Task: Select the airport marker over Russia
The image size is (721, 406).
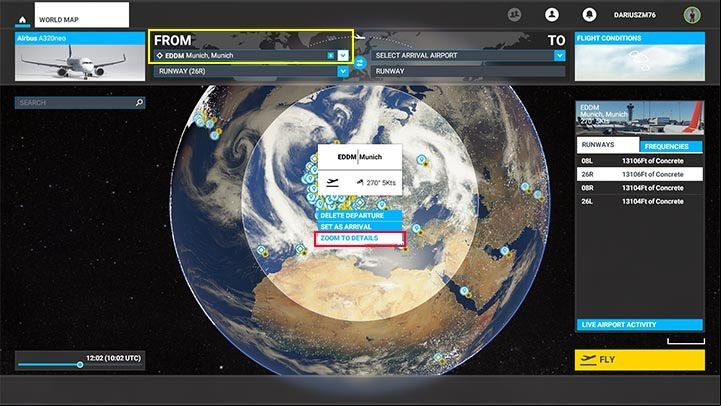Action: [x=421, y=160]
